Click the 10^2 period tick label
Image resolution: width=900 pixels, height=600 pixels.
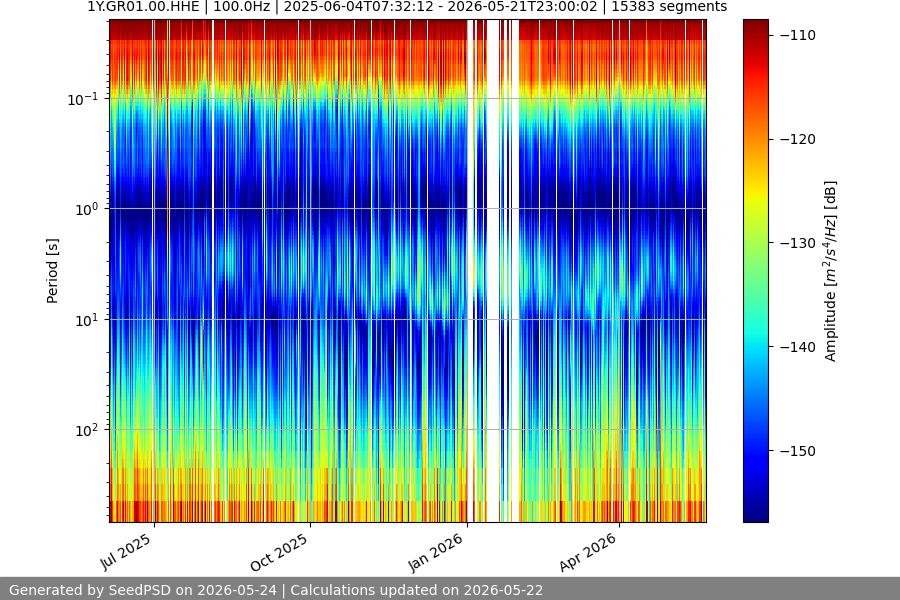(86, 431)
